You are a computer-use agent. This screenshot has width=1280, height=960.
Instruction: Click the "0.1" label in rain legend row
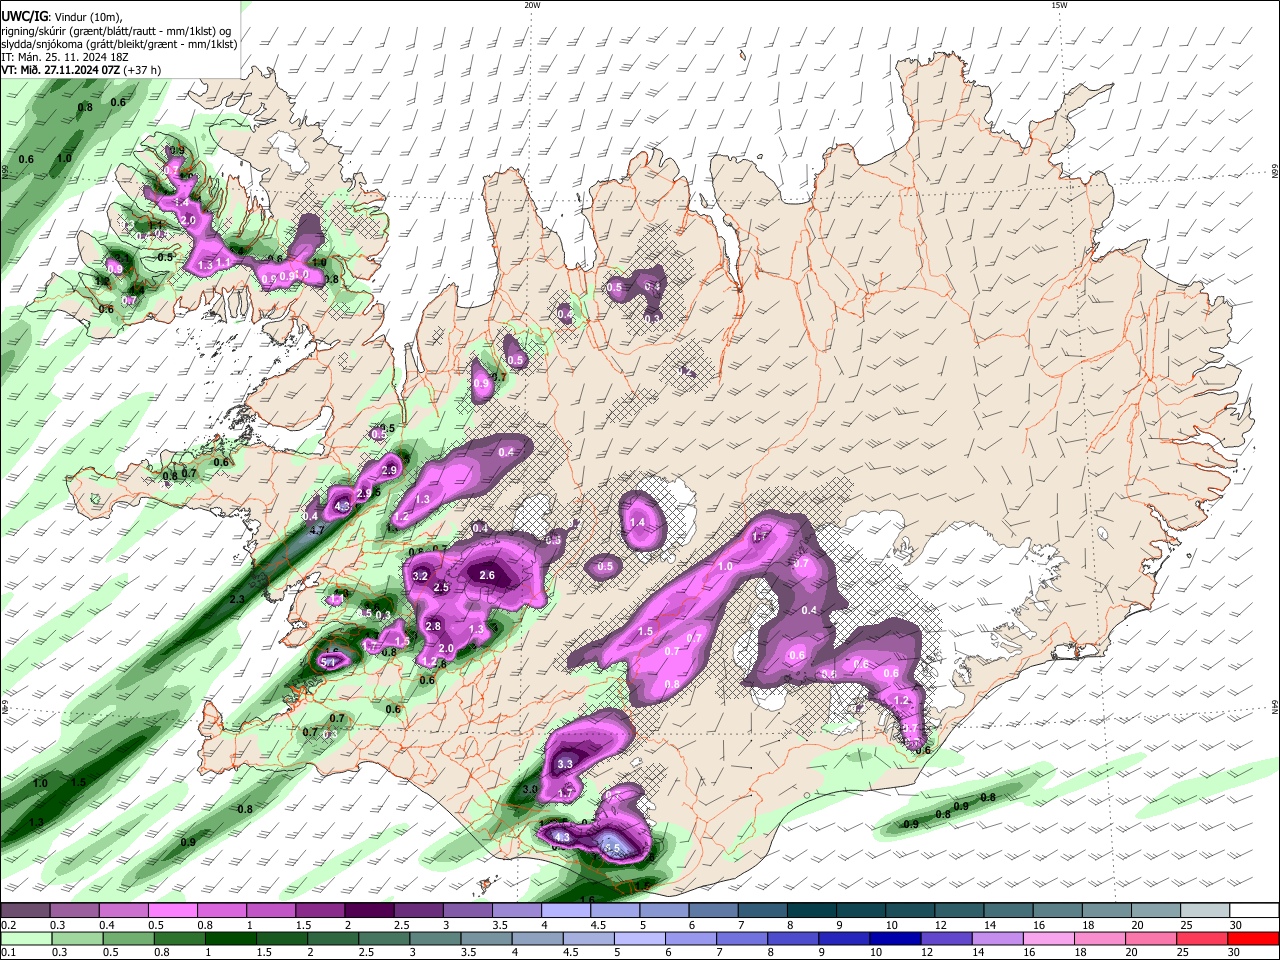tap(7, 952)
